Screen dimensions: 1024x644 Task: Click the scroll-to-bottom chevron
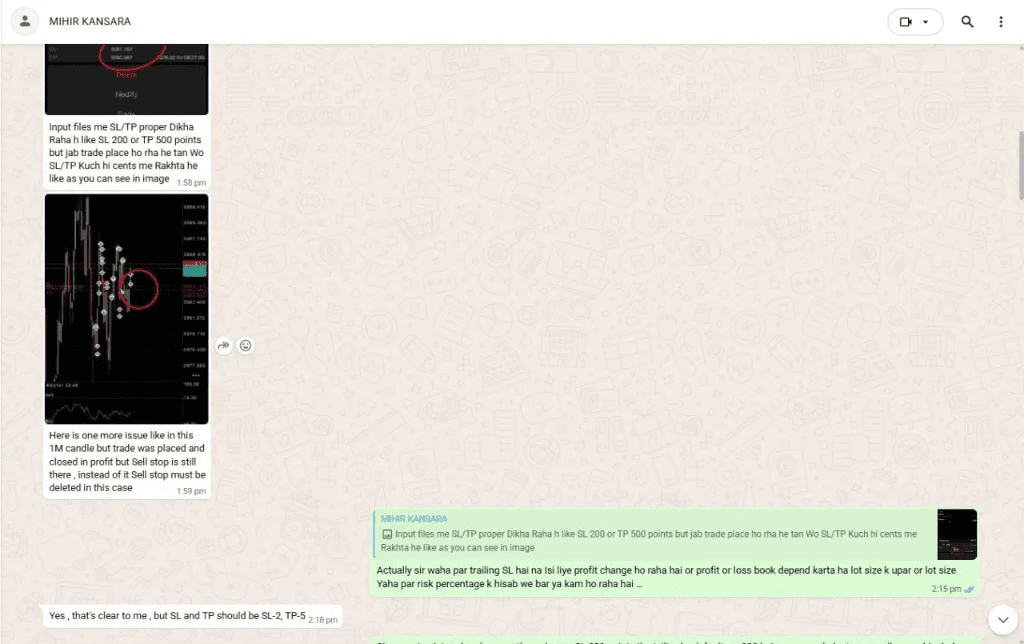click(x=1003, y=620)
